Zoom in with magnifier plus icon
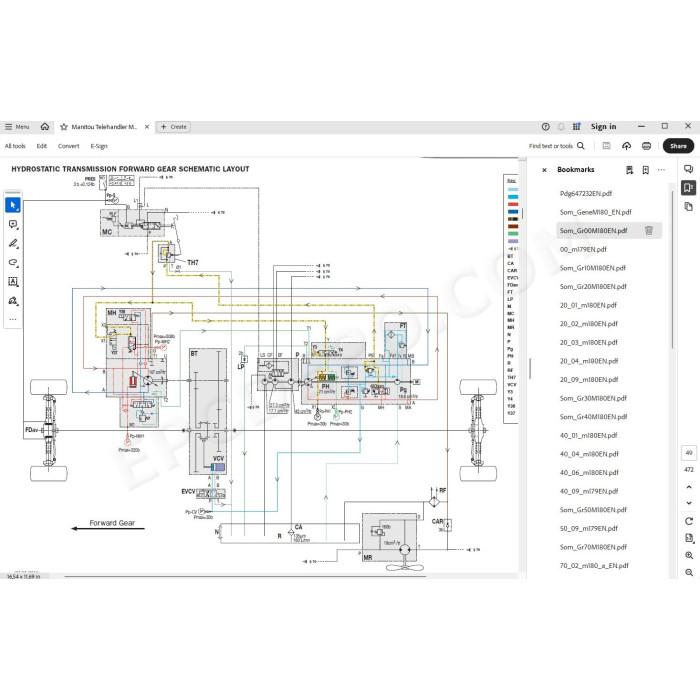The width and height of the screenshot is (700, 700). tap(689, 555)
